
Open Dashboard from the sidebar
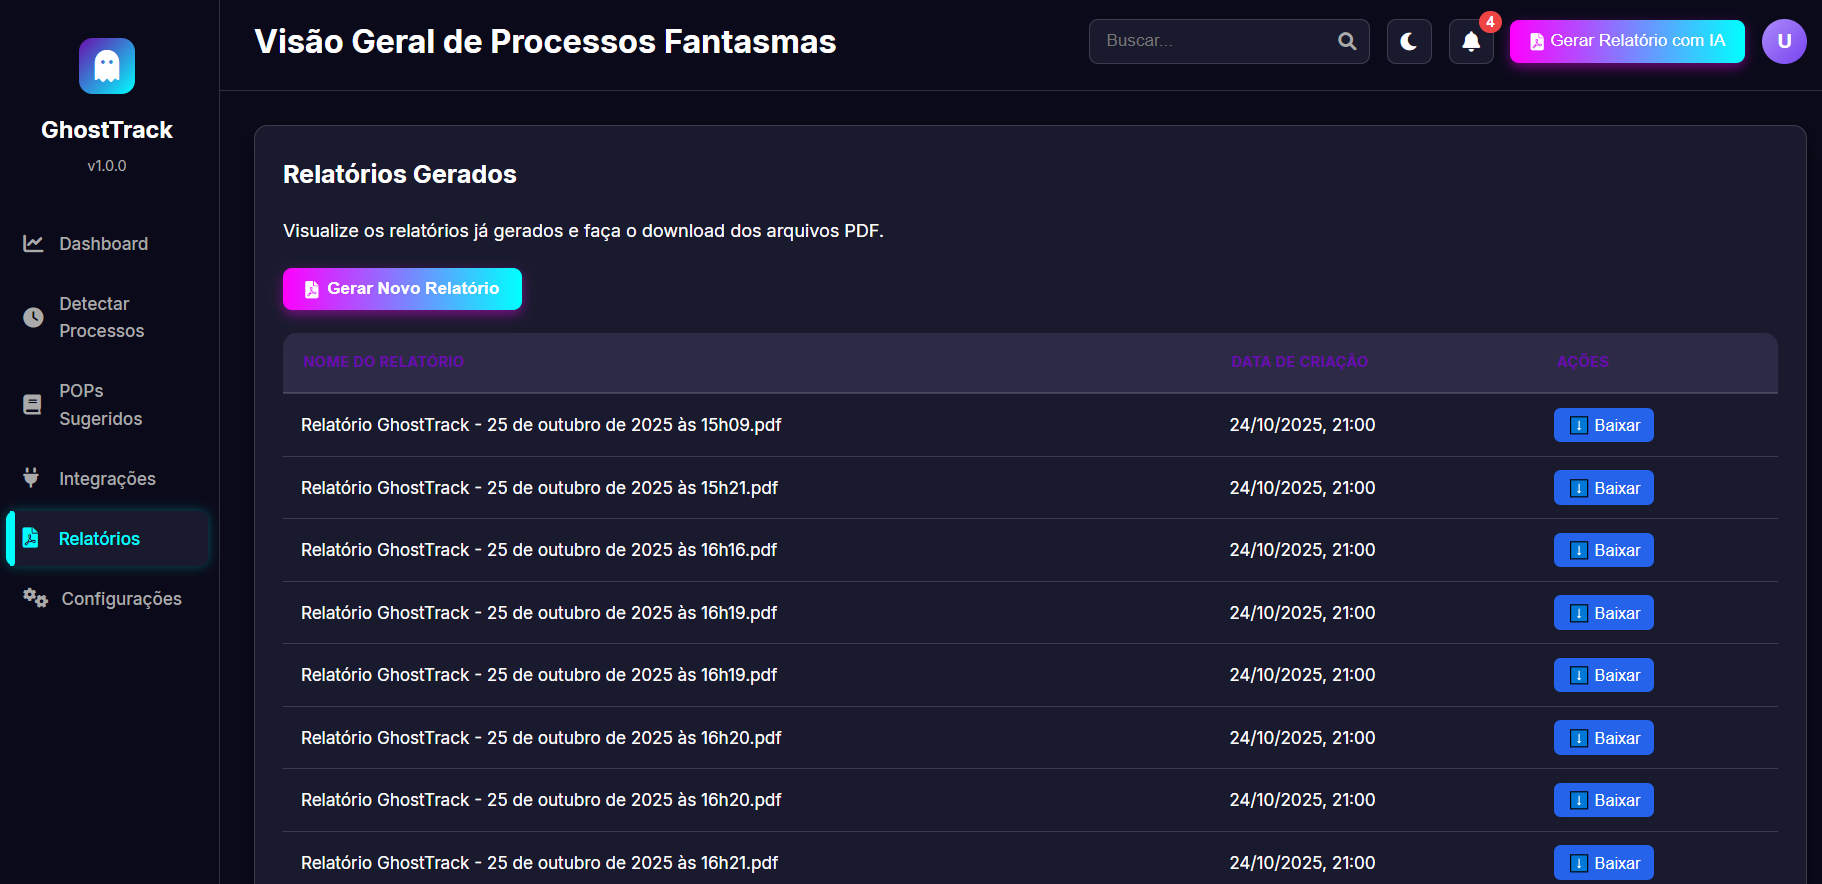(103, 244)
